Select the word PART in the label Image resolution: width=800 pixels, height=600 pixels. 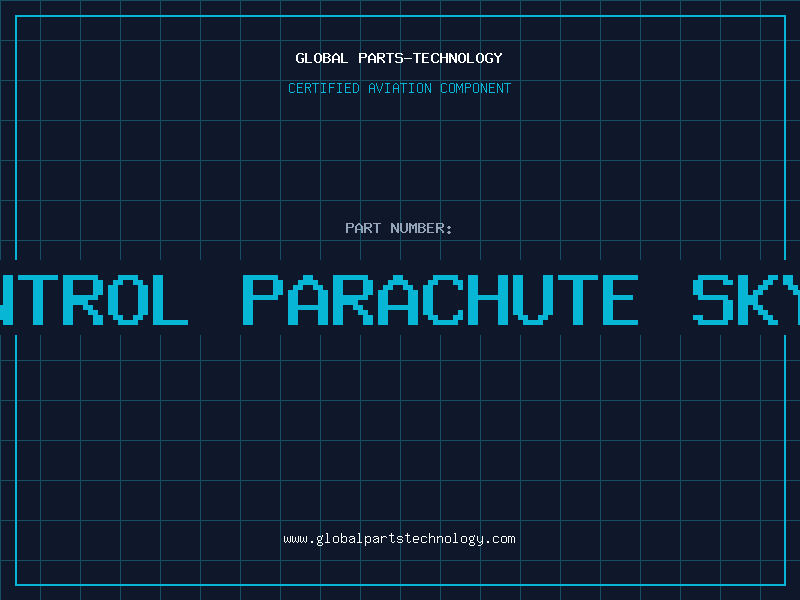pos(363,228)
